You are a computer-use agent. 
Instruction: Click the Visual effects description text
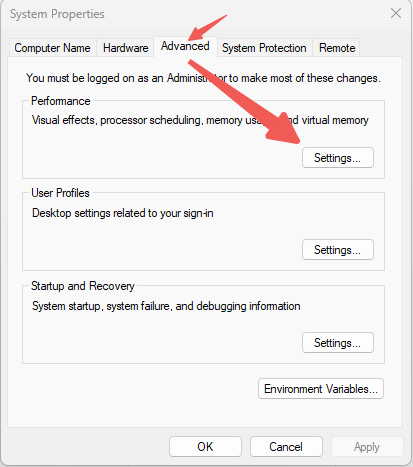point(200,120)
